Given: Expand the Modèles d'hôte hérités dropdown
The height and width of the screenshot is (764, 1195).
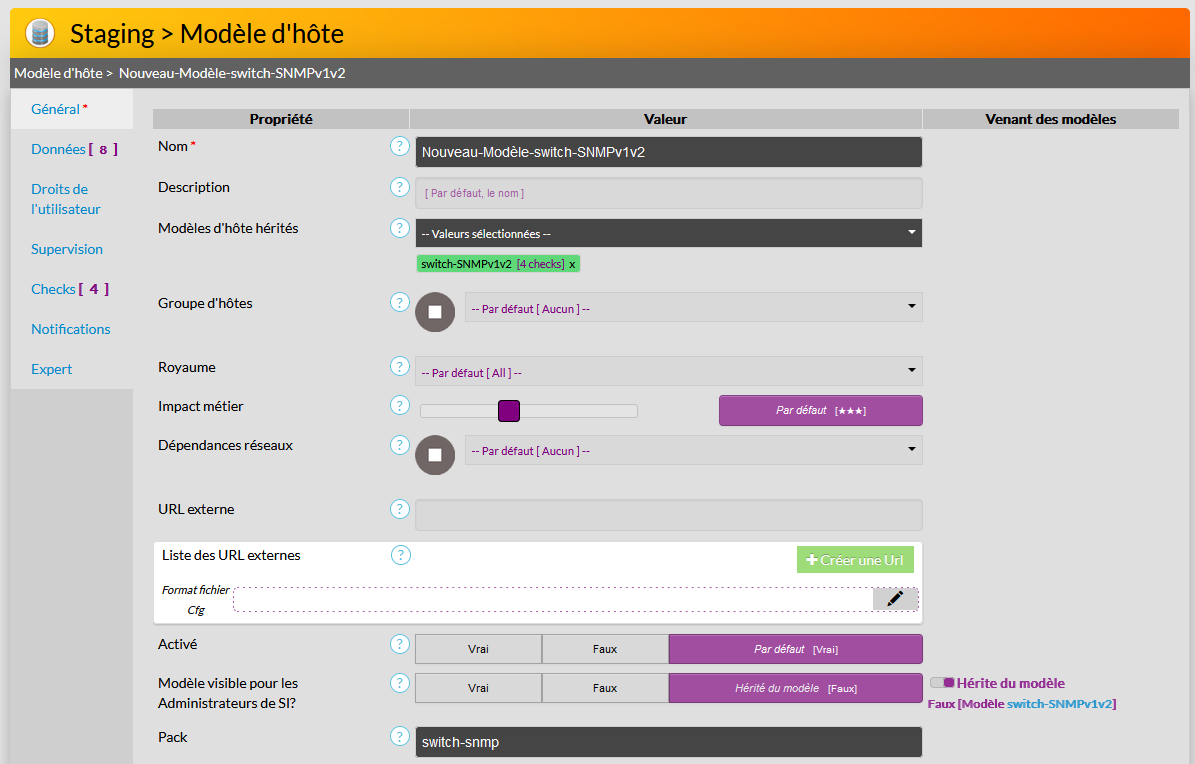Looking at the screenshot, I should pos(668,233).
